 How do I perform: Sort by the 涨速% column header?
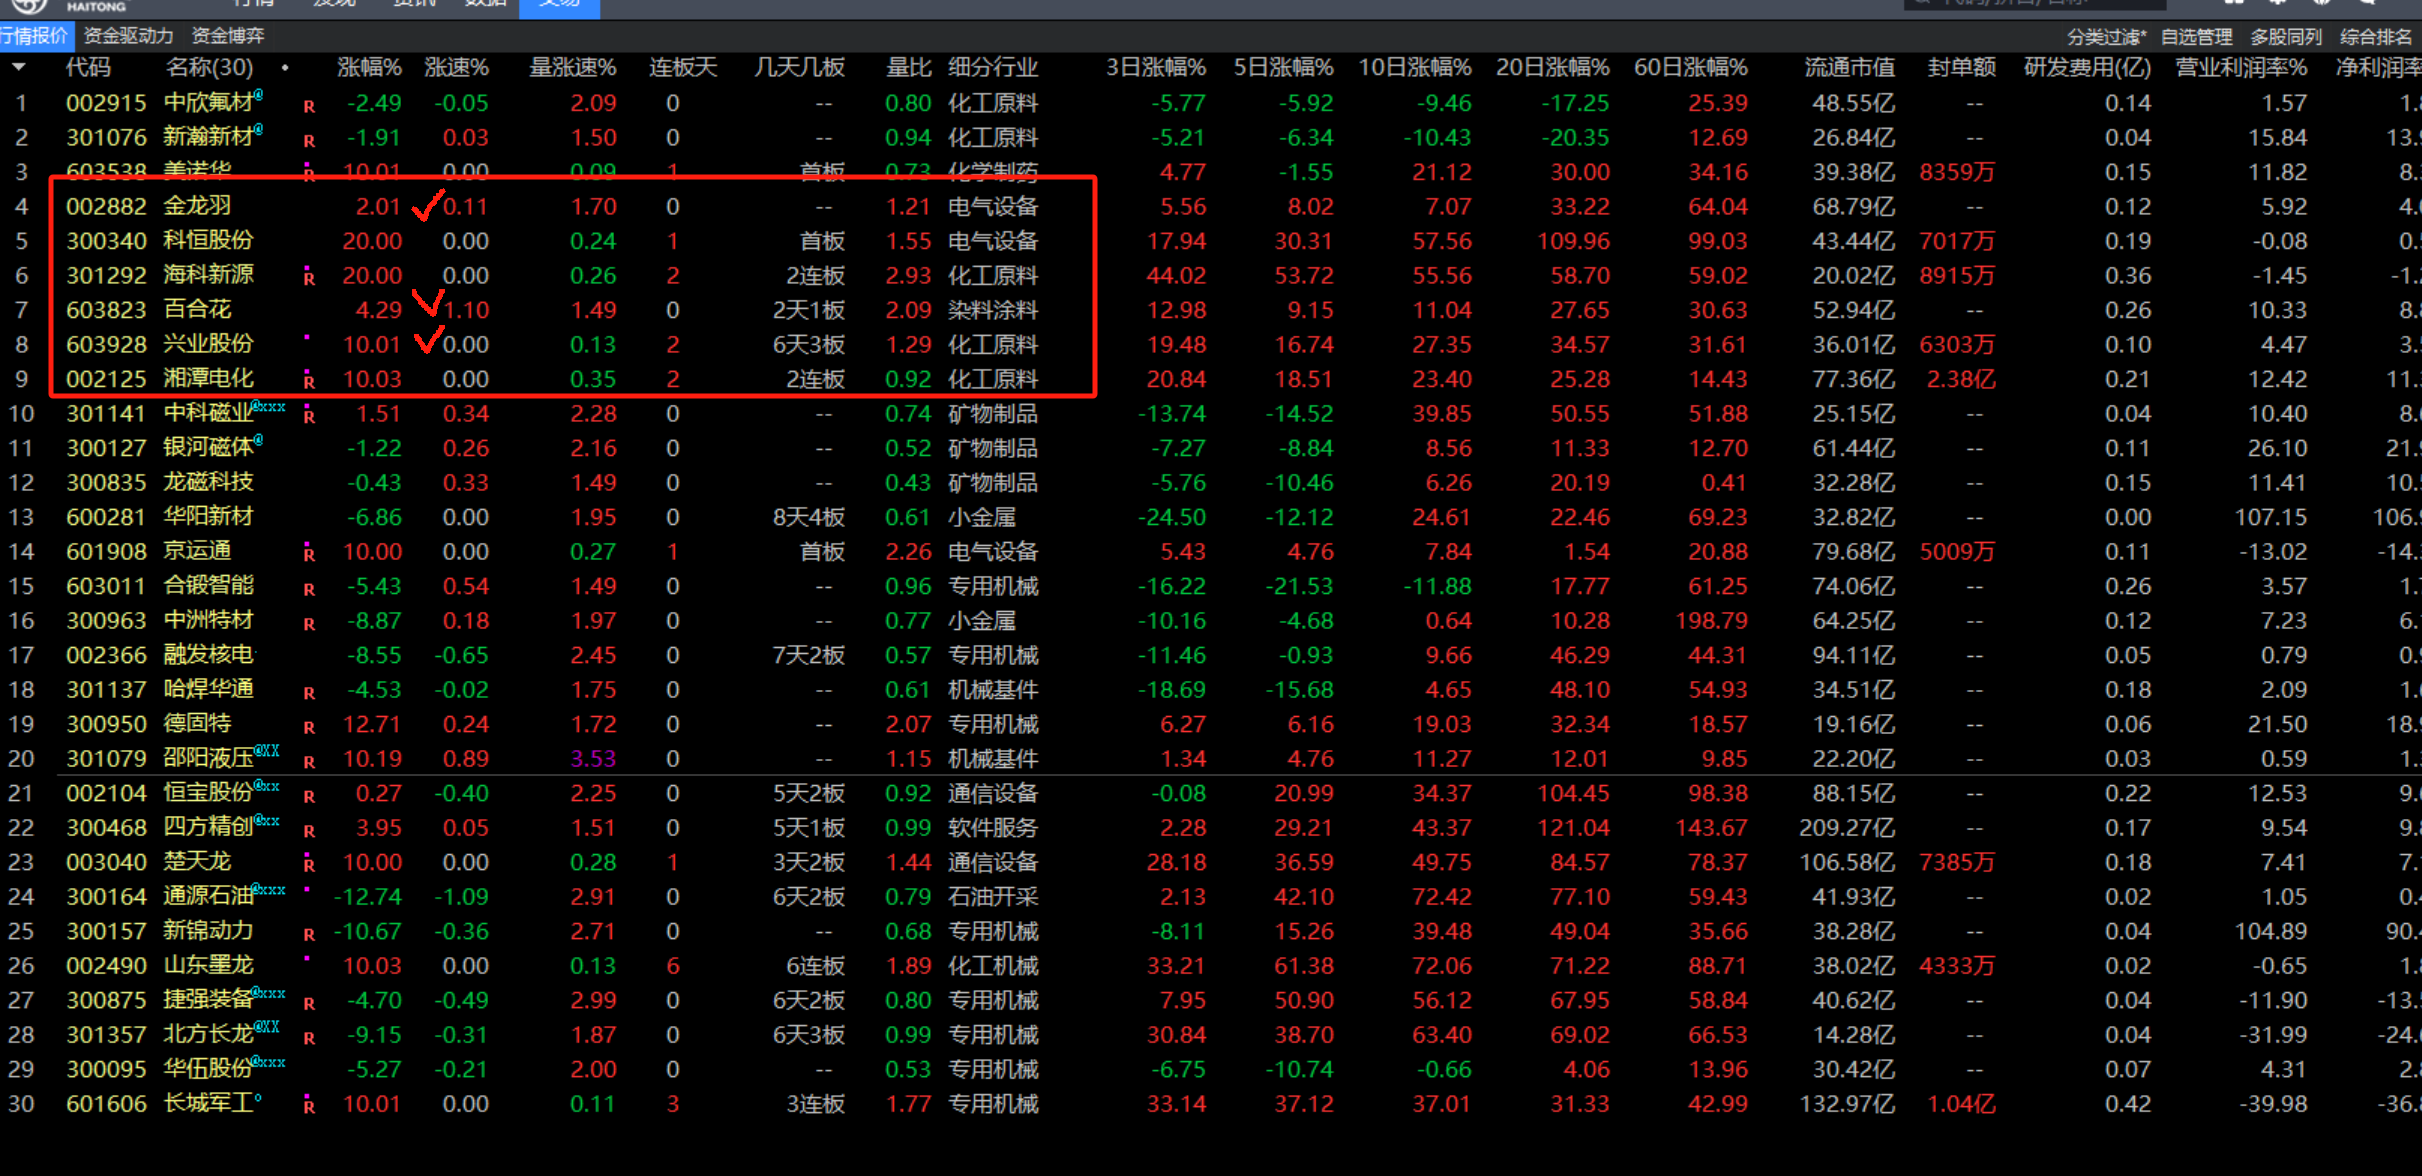pos(456,67)
